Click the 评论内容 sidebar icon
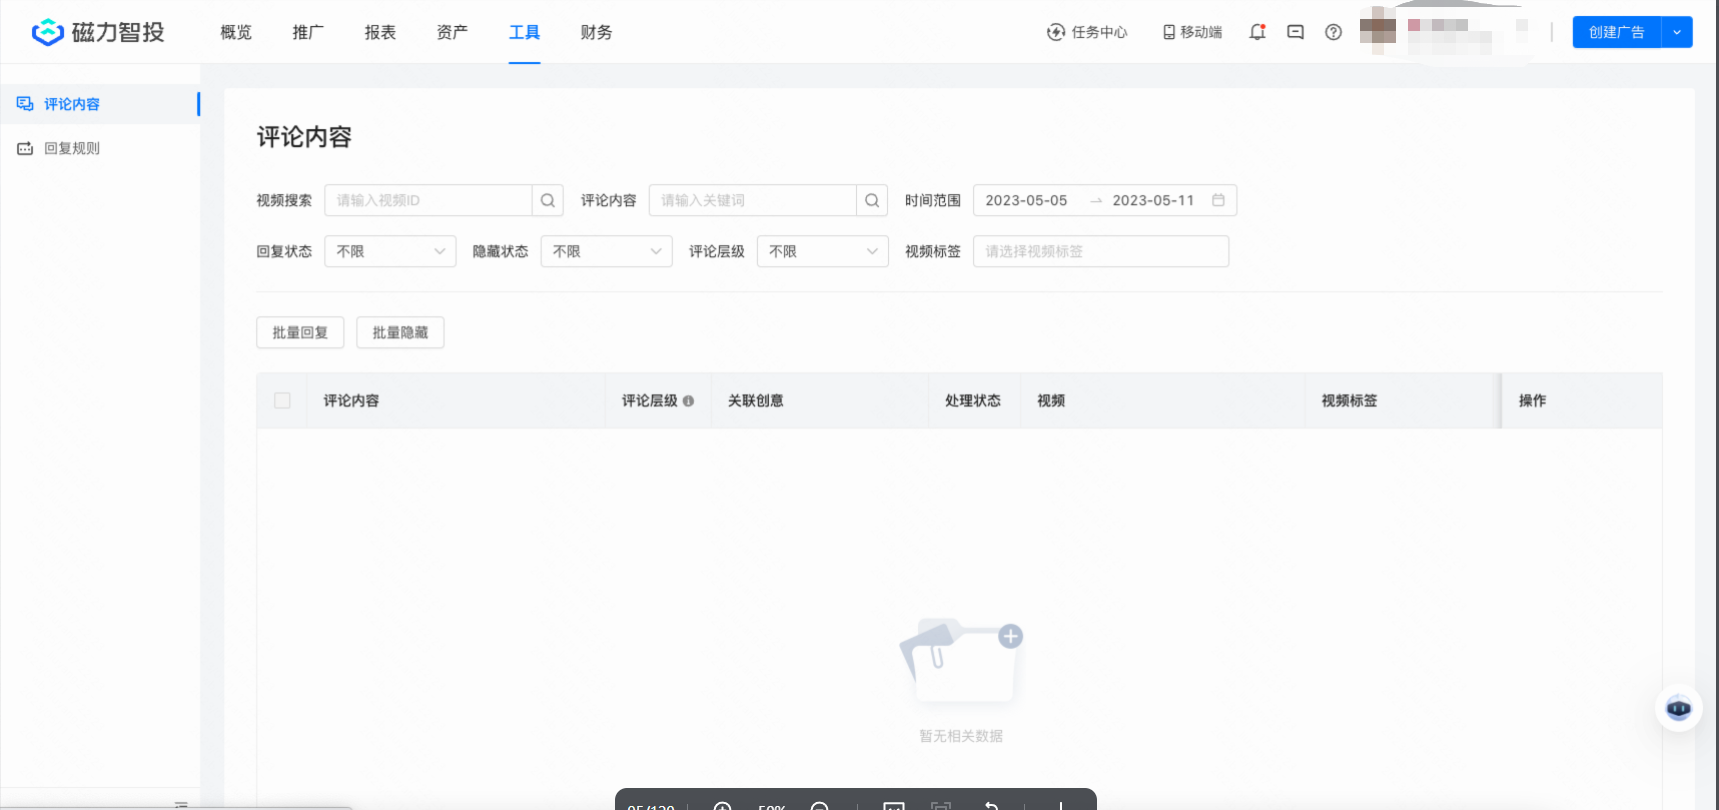Image resolution: width=1719 pixels, height=810 pixels. point(25,104)
